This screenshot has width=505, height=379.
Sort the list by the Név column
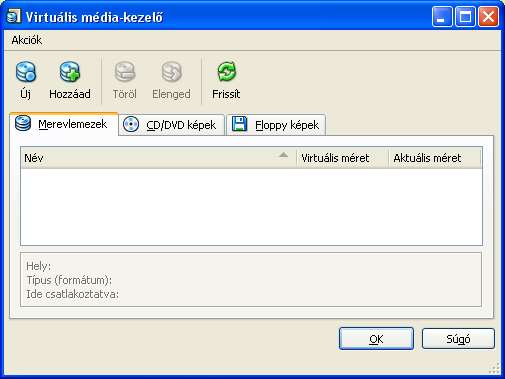point(159,158)
